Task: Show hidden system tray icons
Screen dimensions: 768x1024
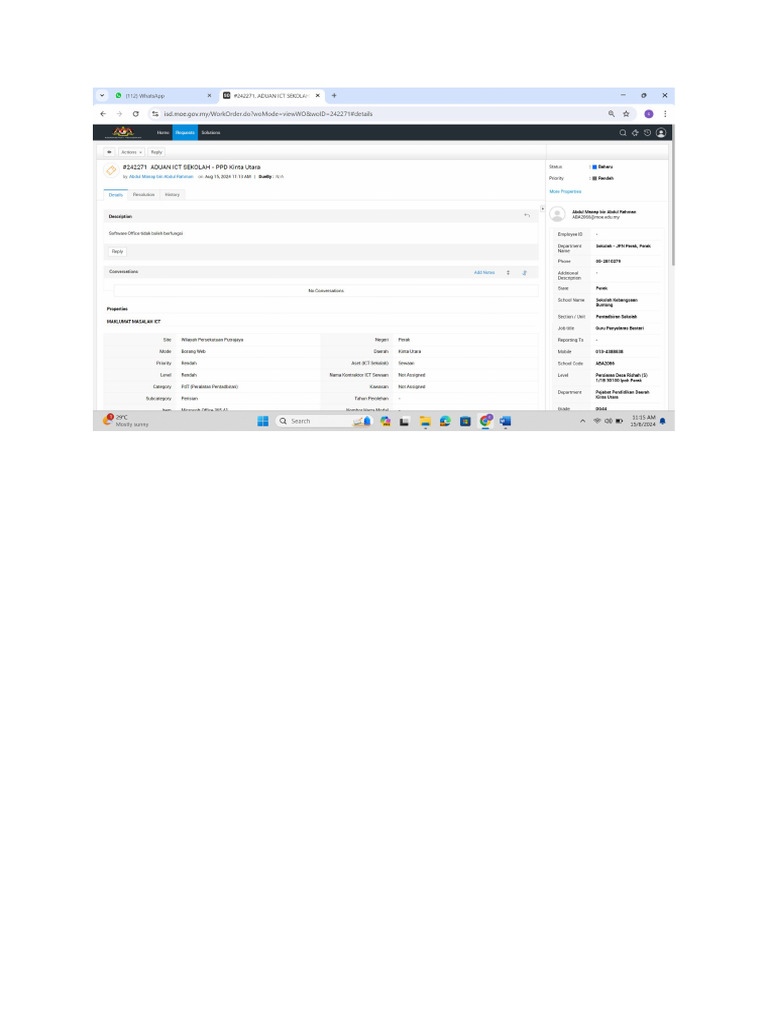Action: (583, 421)
